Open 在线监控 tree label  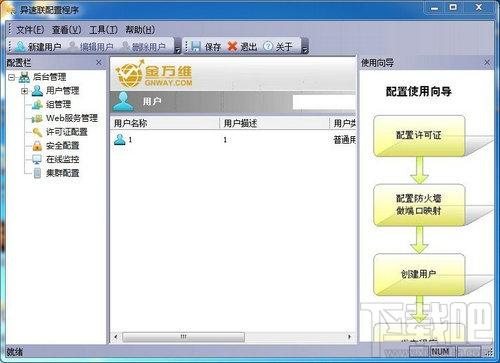[62, 160]
